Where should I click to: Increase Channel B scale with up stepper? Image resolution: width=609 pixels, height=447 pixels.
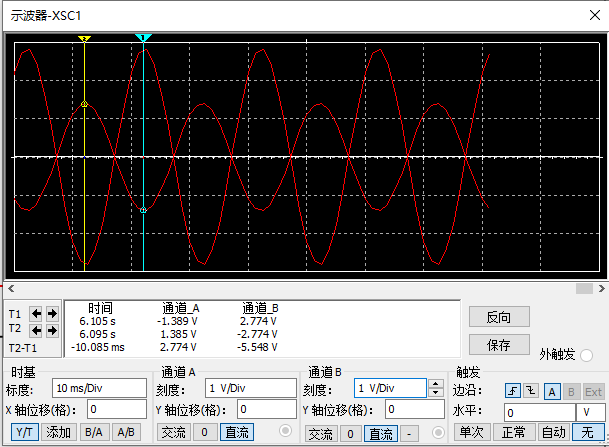click(435, 384)
